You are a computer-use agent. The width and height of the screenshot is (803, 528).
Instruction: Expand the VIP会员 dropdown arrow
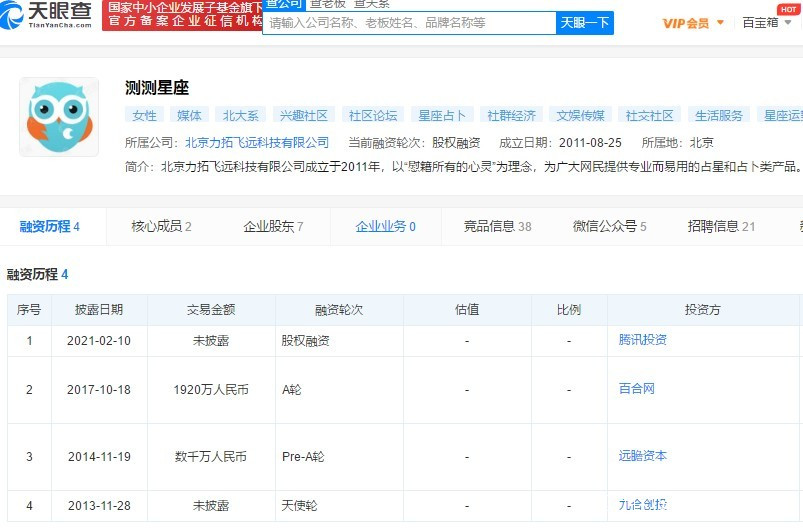(x=721, y=23)
